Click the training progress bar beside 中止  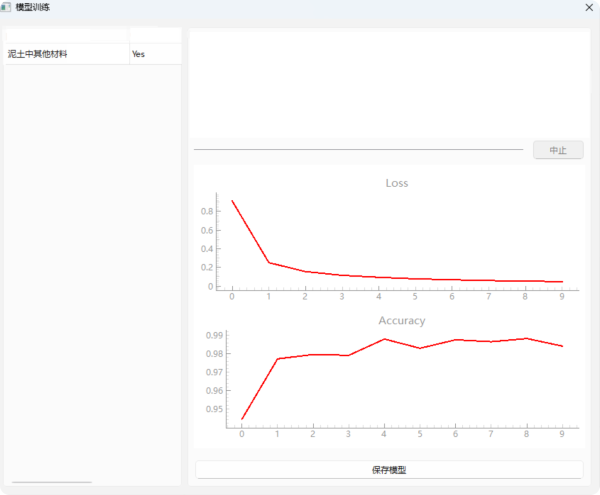(x=358, y=149)
